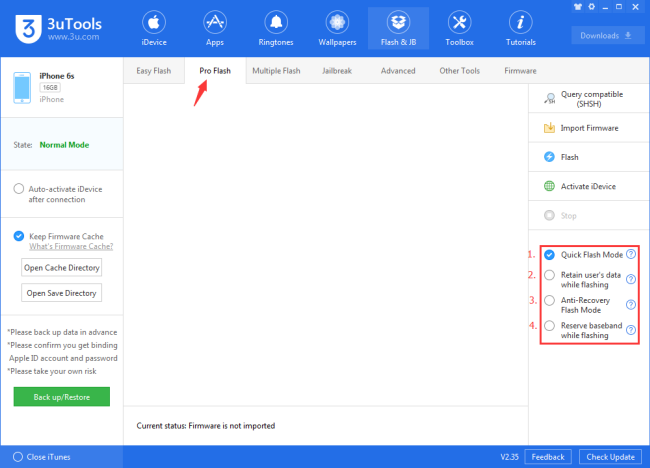
Task: Switch to the Easy Flash tab
Action: tap(154, 71)
